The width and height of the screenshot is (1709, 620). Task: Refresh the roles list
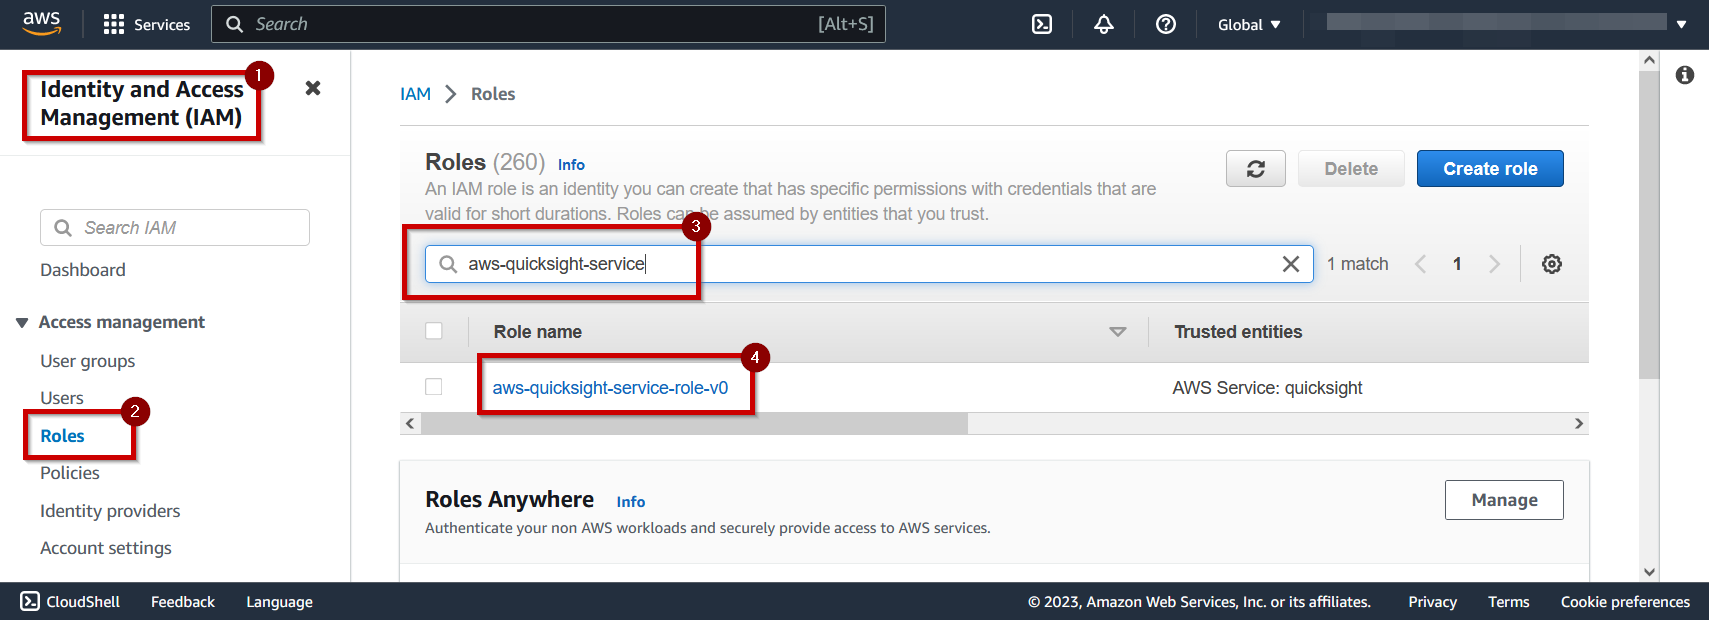pyautogui.click(x=1256, y=169)
